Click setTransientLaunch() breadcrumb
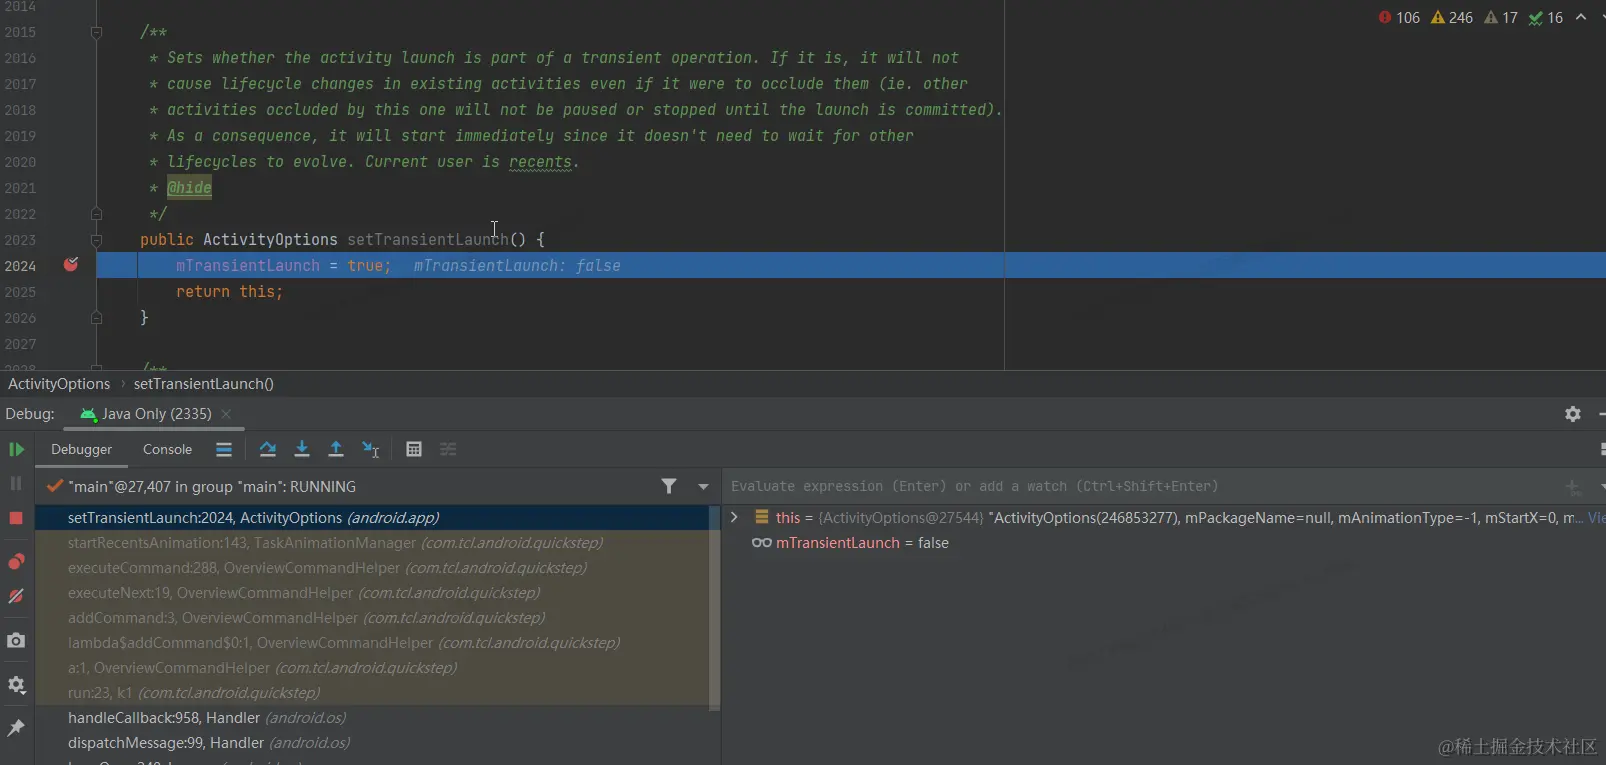 coord(204,384)
